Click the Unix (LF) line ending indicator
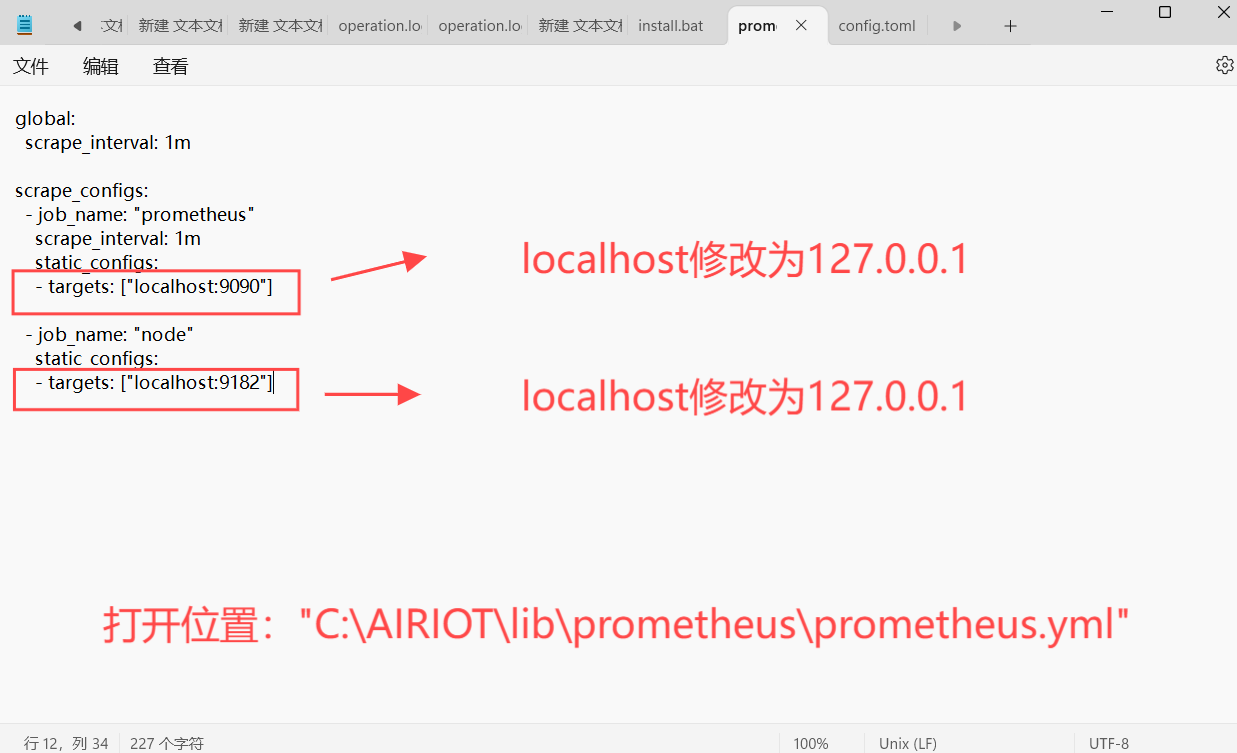The width and height of the screenshot is (1237, 753). tap(907, 743)
